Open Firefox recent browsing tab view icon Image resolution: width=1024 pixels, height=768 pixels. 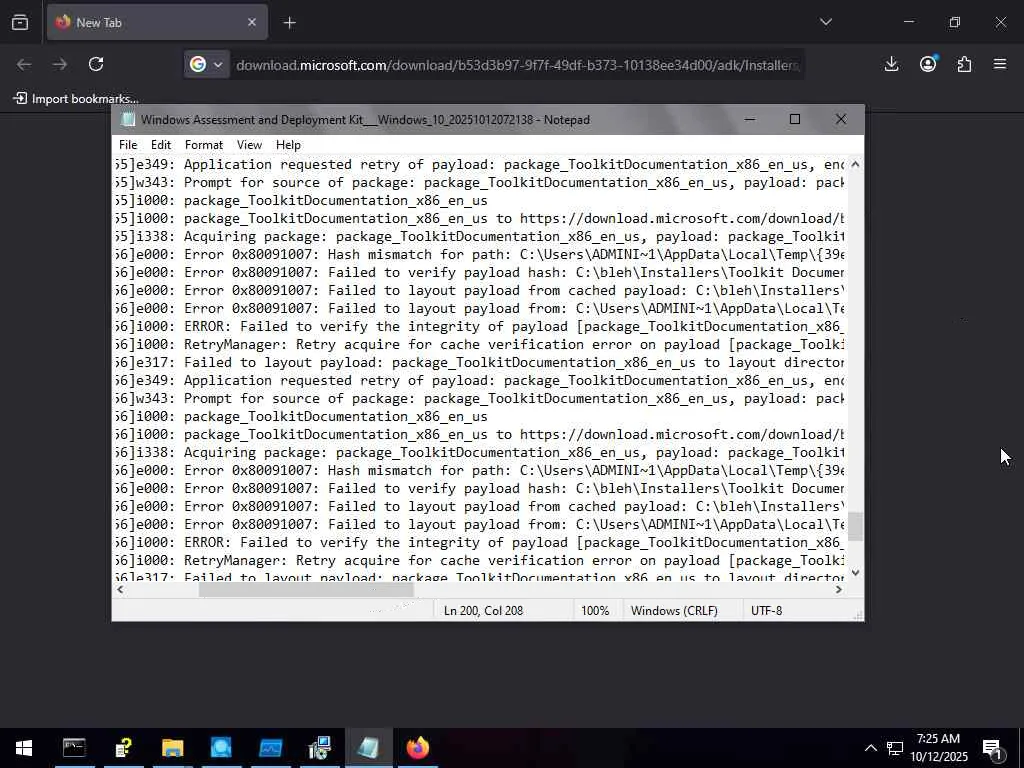coord(20,22)
